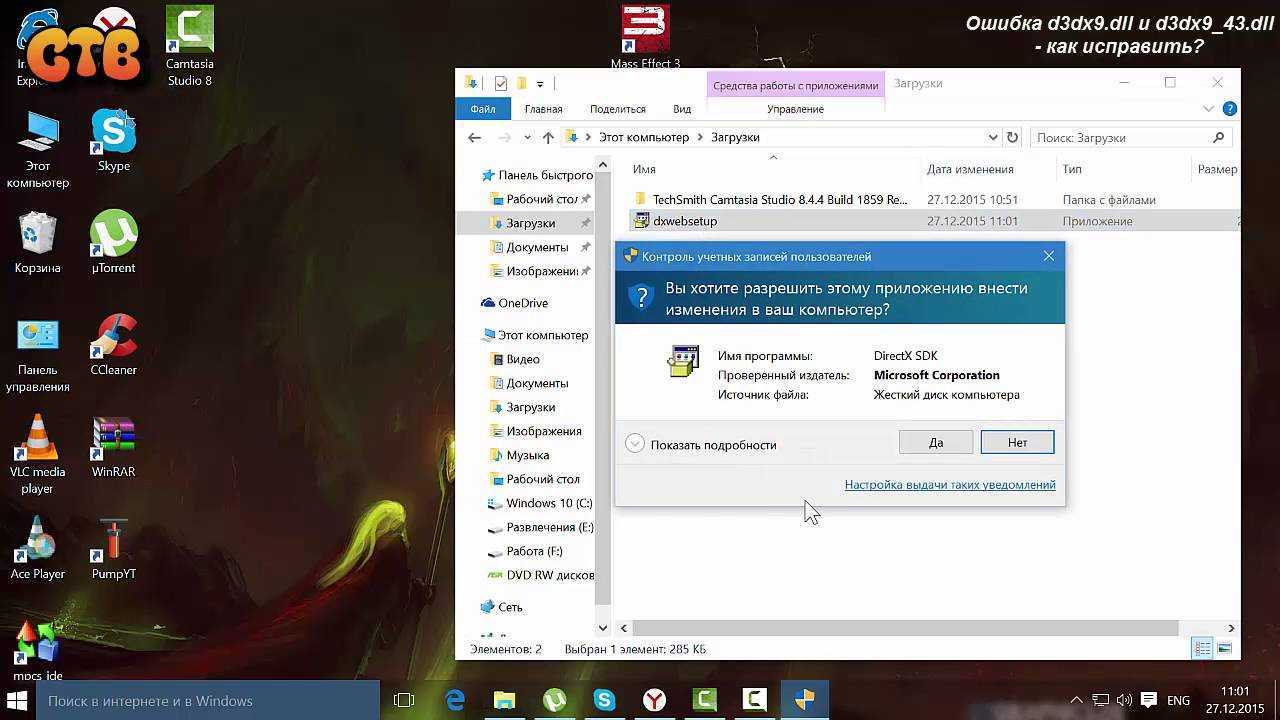Open recent locations dropdown arrow
Image resolution: width=1280 pixels, height=720 pixels.
527,137
